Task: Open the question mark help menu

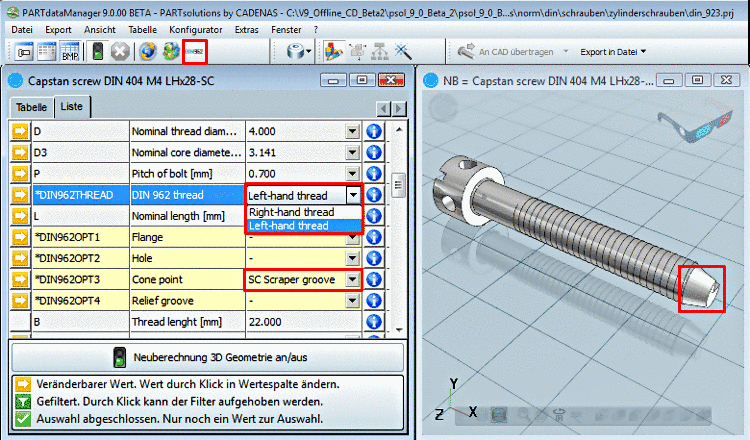Action: click(316, 30)
